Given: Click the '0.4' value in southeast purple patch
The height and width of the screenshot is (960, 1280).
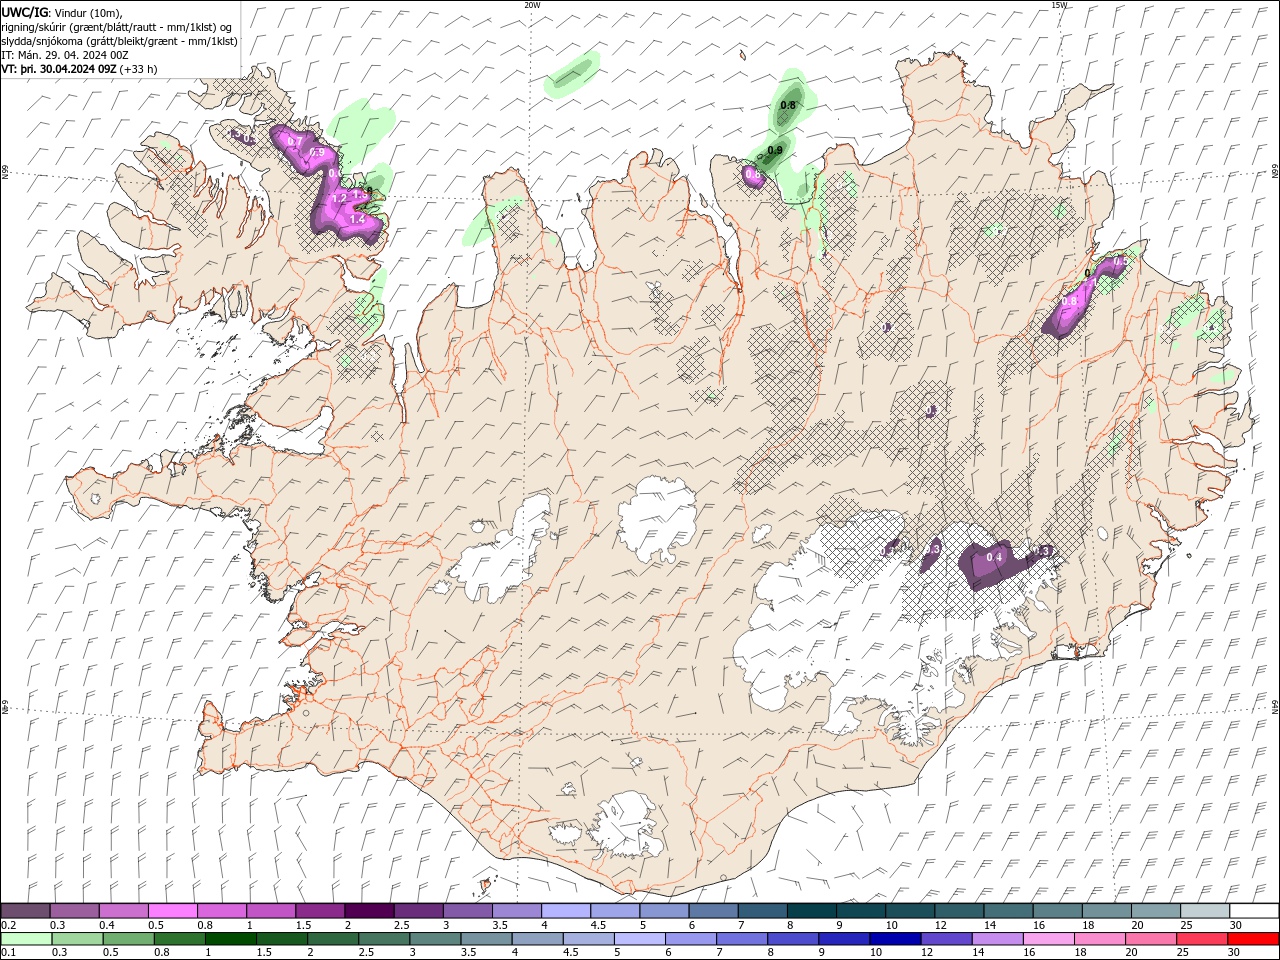Looking at the screenshot, I should point(994,557).
